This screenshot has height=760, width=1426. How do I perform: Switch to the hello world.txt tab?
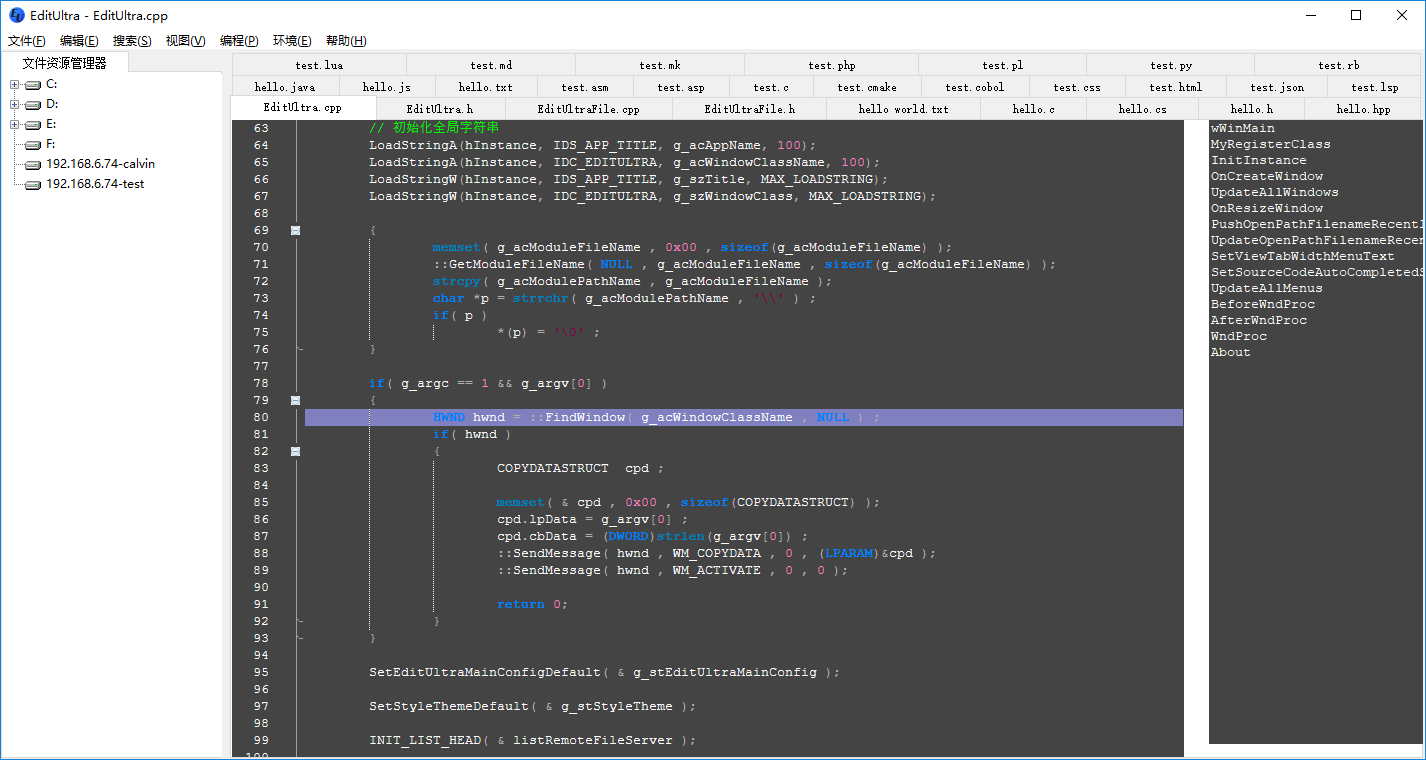coord(904,109)
